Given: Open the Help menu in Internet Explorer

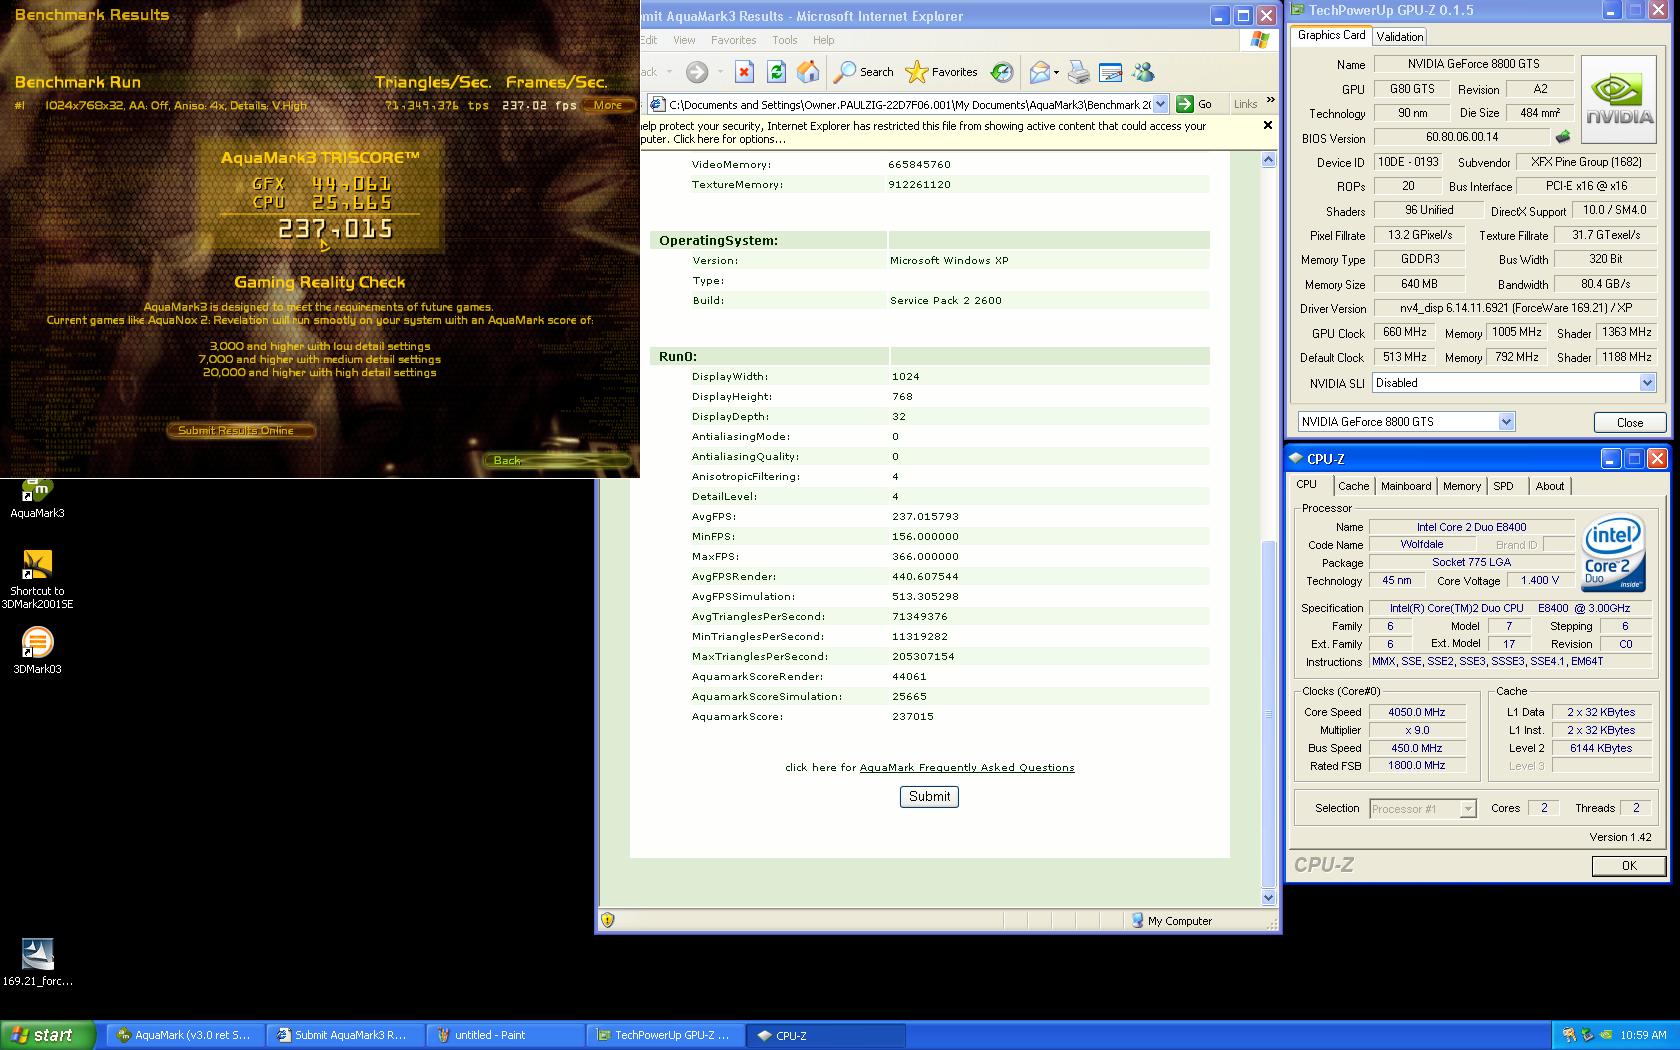Looking at the screenshot, I should click(x=823, y=40).
